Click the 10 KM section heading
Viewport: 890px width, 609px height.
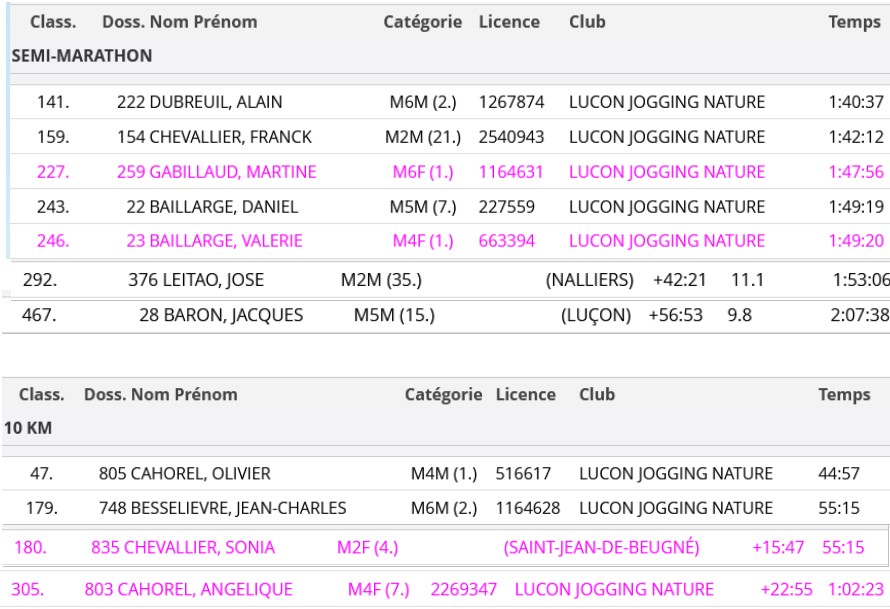[x=28, y=428]
